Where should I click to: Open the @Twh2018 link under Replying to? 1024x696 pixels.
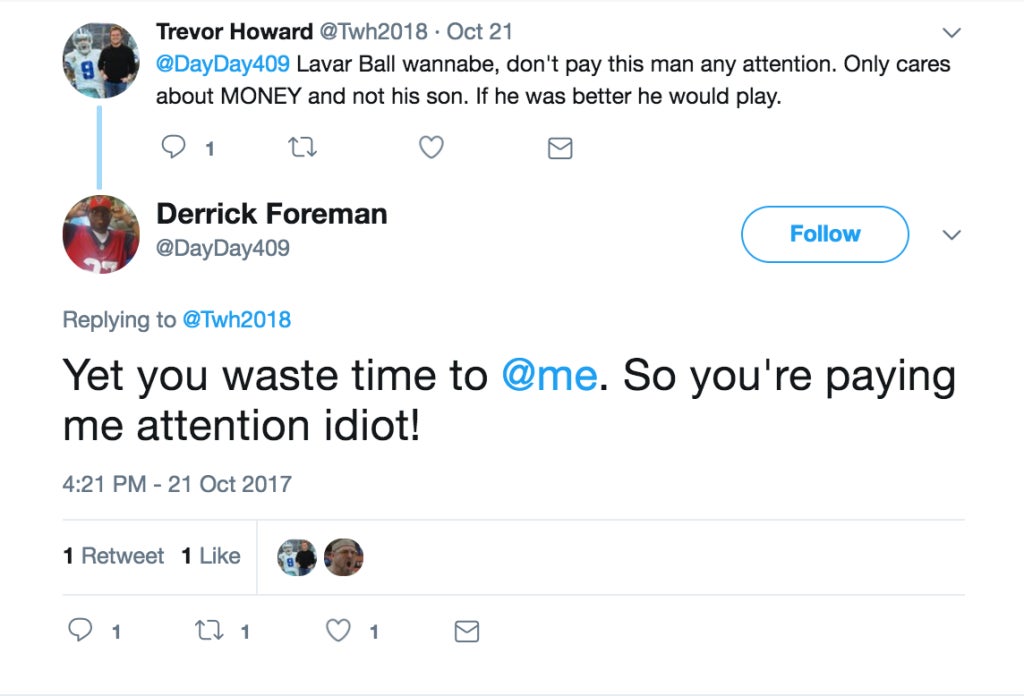[x=236, y=319]
